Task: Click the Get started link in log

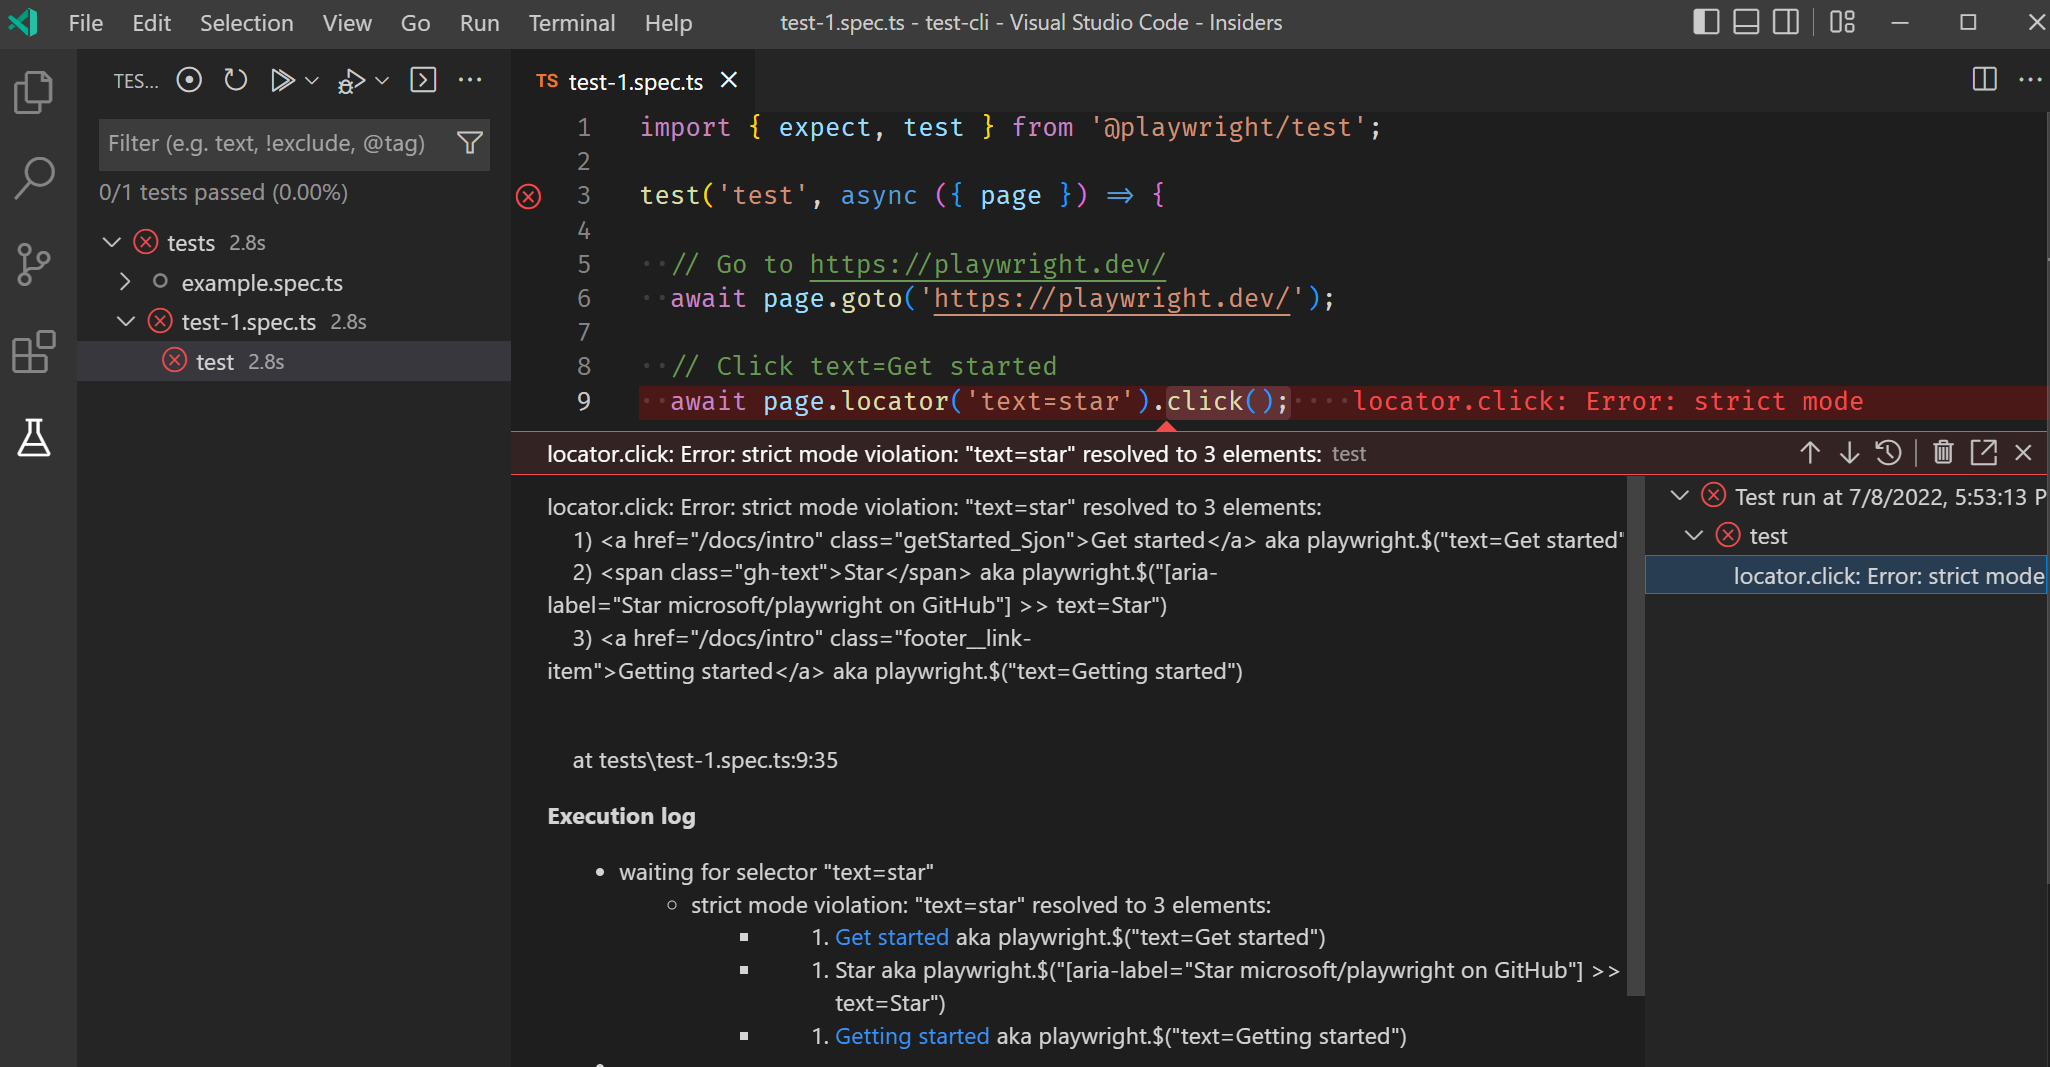Action: coord(891,937)
